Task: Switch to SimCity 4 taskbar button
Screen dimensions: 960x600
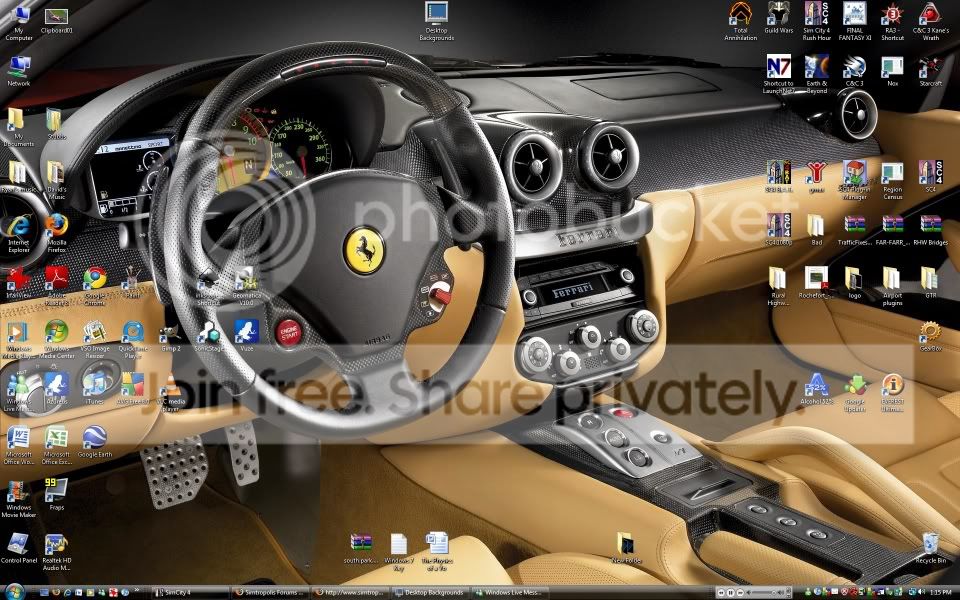Action: [189, 593]
